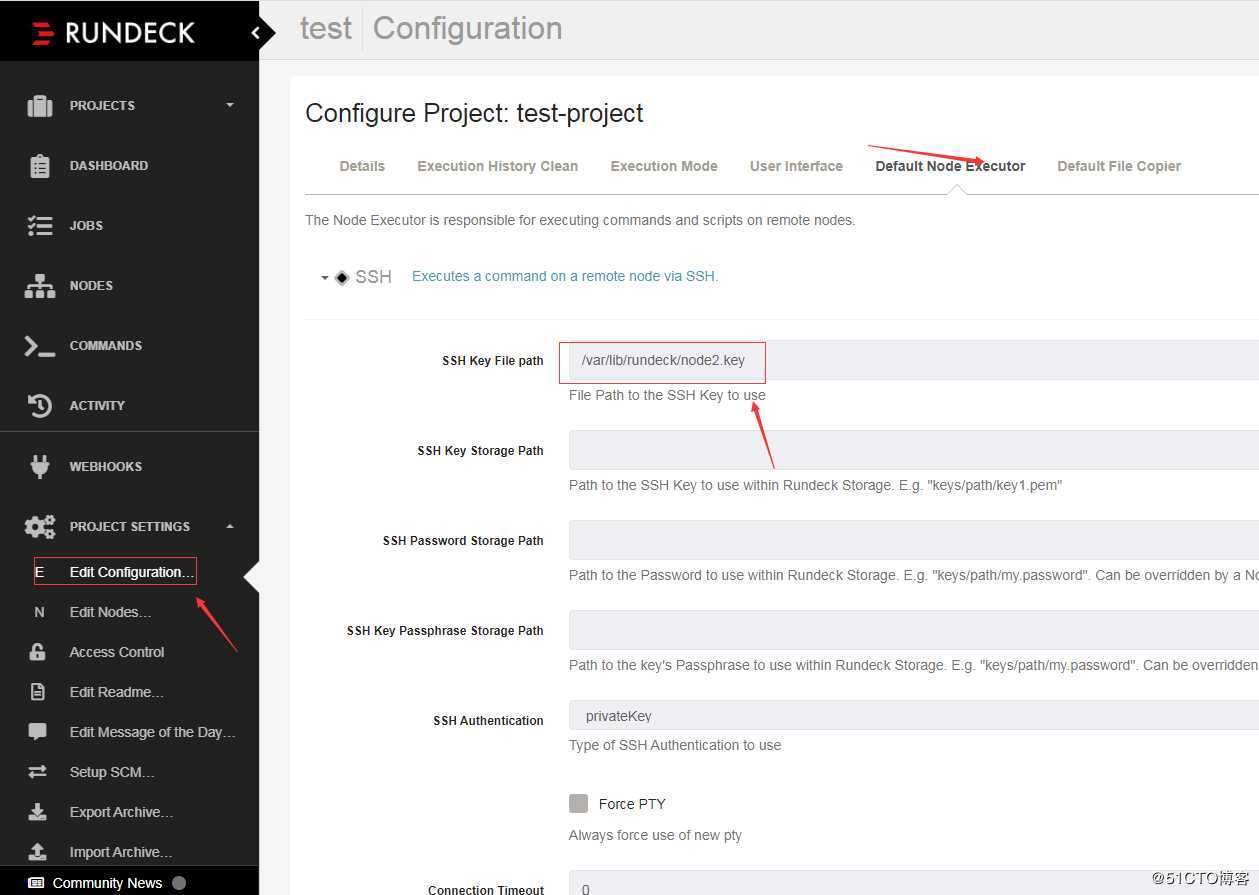Open the User Interface tab
The width and height of the screenshot is (1259, 895).
point(796,166)
